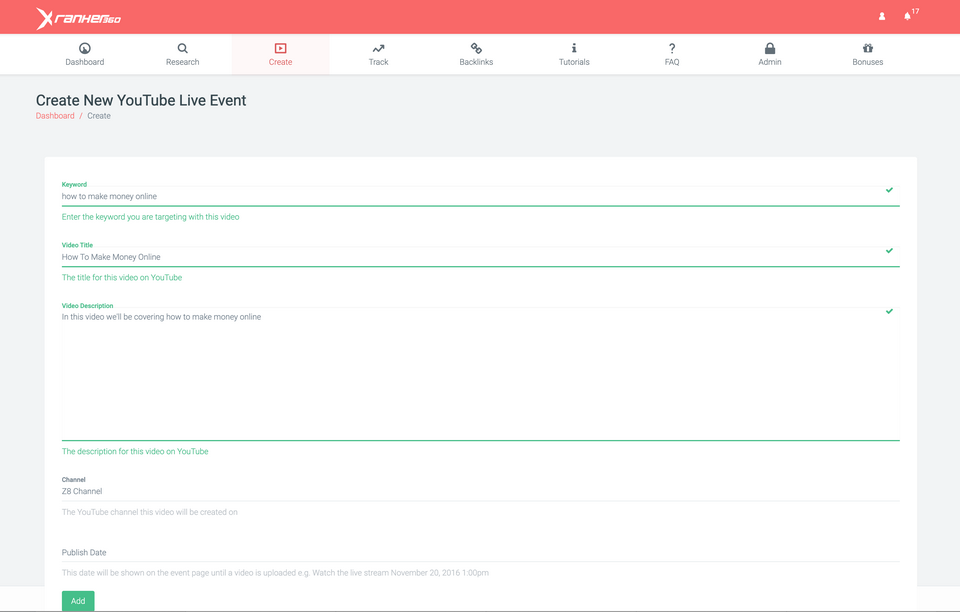Open Research via magnifier icon
960x612 pixels.
coord(182,48)
